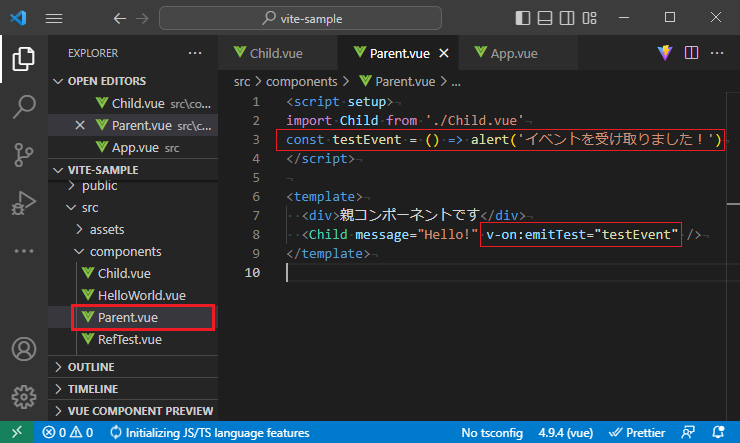Screen dimensions: 740x443
Task: Open the Explorer view in activity bar
Action: coord(24,59)
